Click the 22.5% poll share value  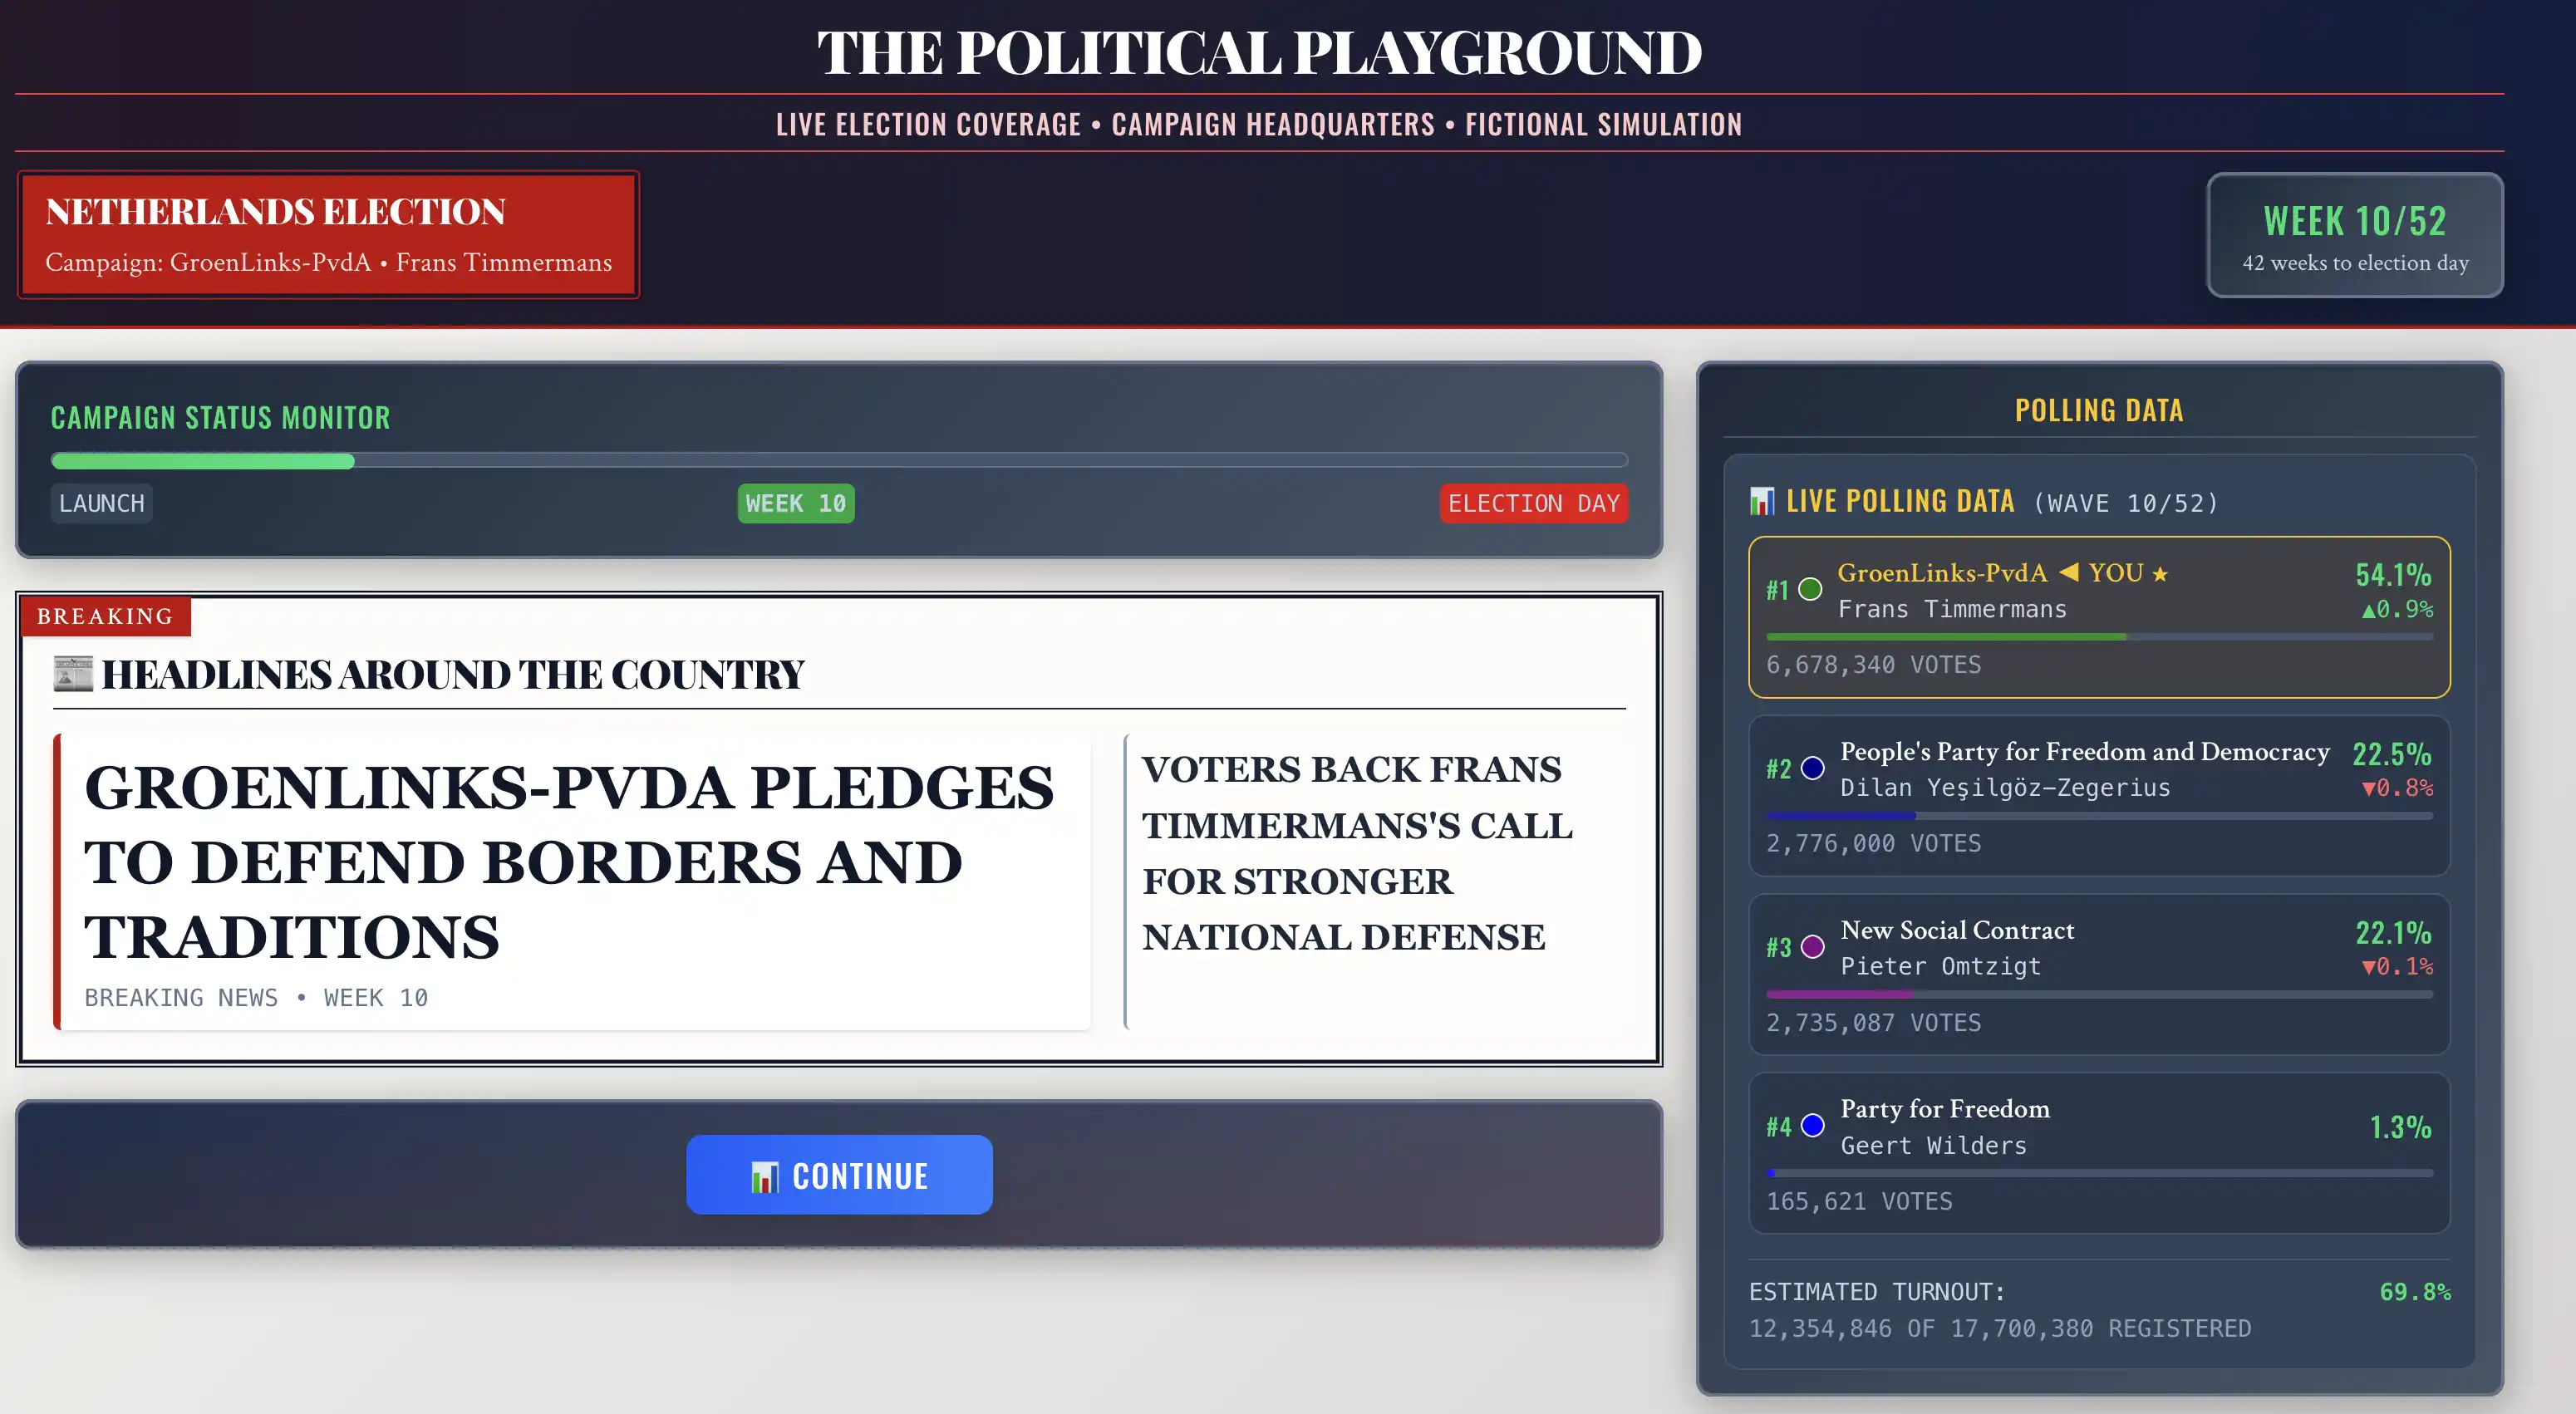2391,753
